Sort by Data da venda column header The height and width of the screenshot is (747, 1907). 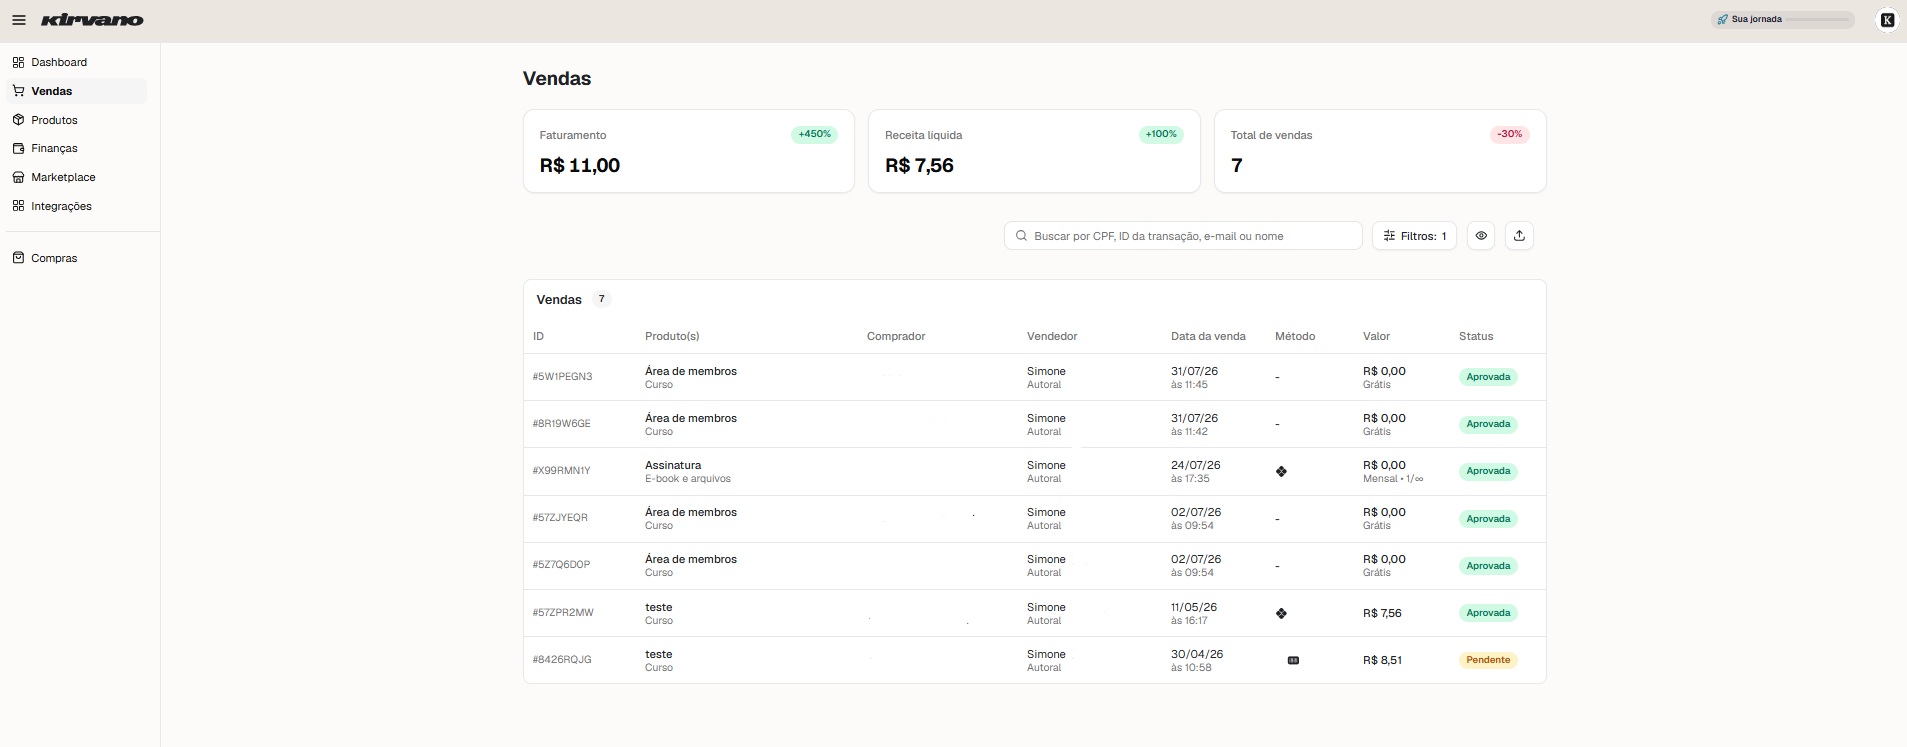(1208, 336)
